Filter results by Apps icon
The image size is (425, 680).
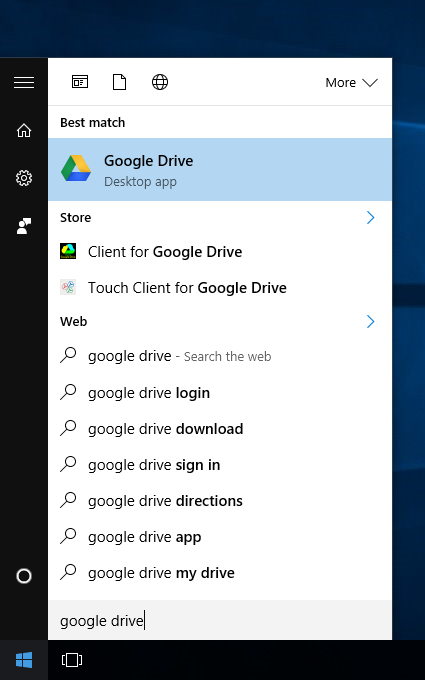coord(80,82)
